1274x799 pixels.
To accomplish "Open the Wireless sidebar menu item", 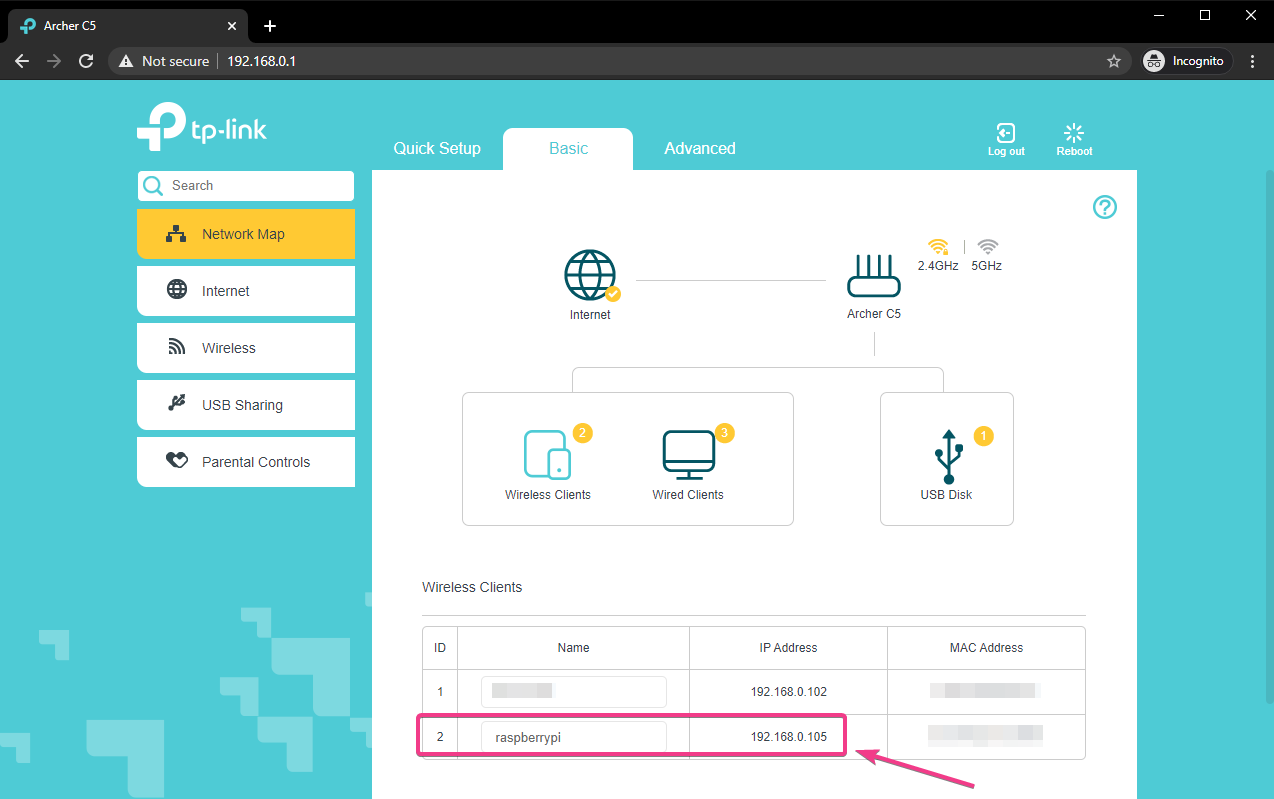I will point(246,348).
